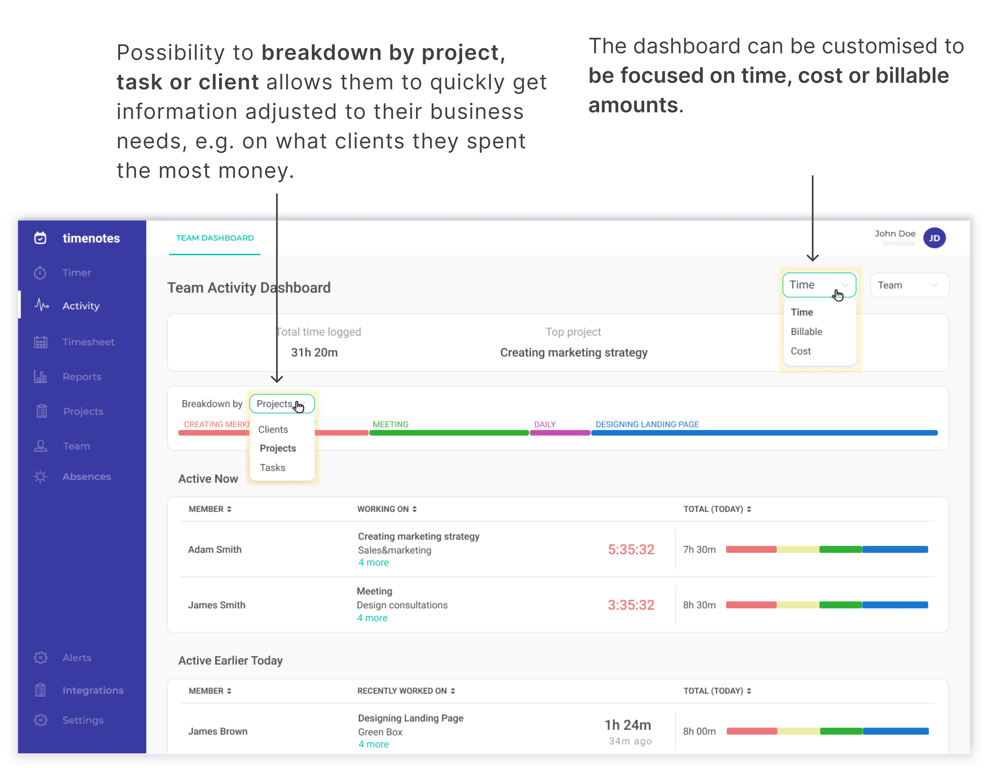The width and height of the screenshot is (988, 768).
Task: Sort Active Earlier Today by MEMBER
Action: click(x=210, y=691)
